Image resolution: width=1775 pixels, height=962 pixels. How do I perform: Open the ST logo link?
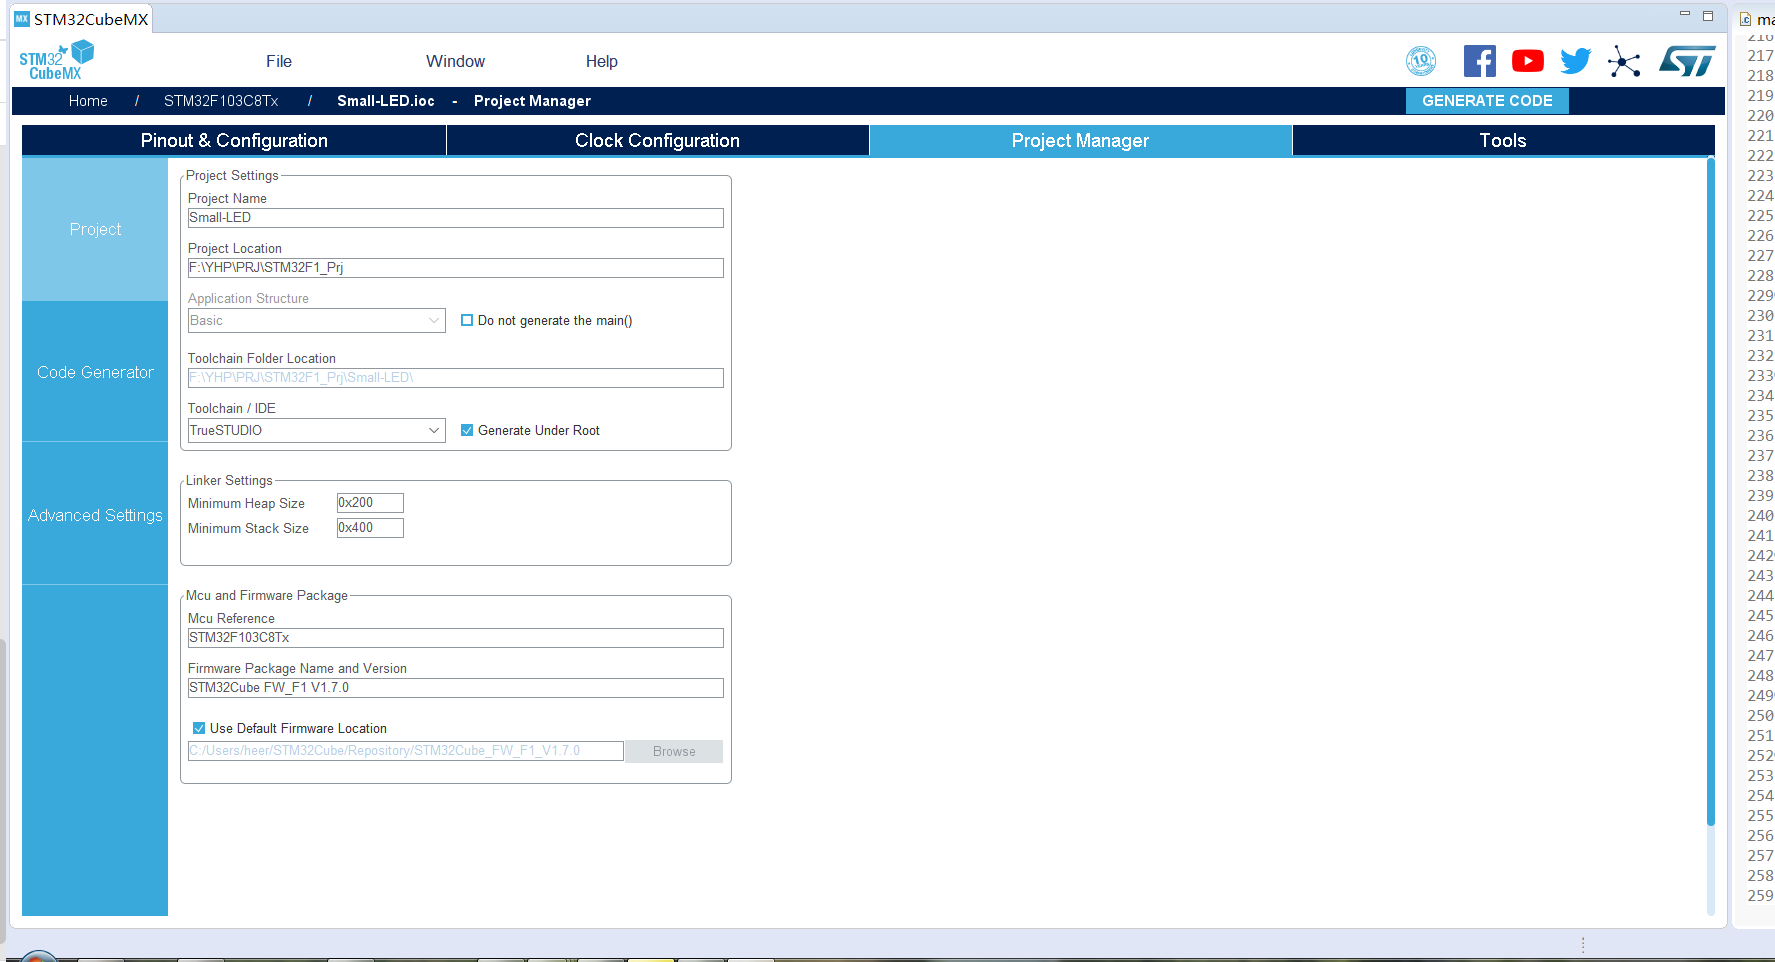pyautogui.click(x=1687, y=61)
